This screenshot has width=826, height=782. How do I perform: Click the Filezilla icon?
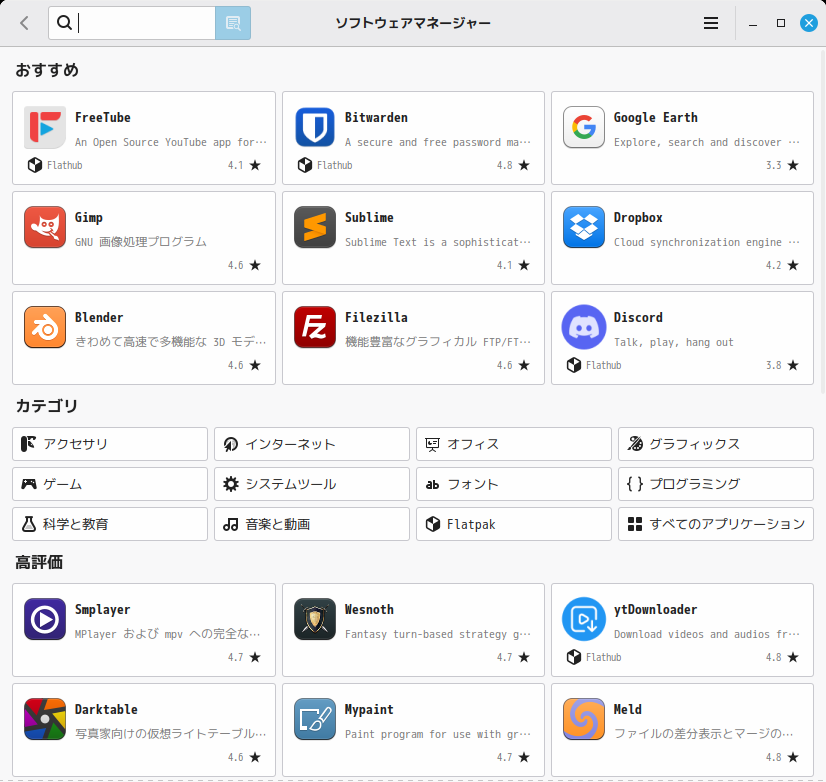click(x=314, y=327)
